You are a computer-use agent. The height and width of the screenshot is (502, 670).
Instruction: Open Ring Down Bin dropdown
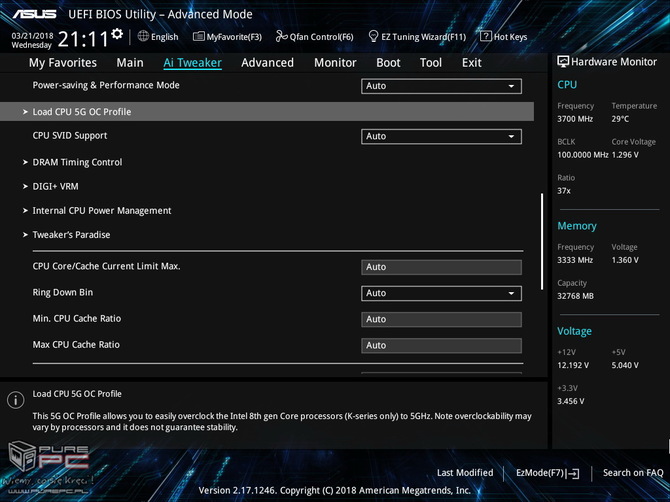(x=441, y=293)
